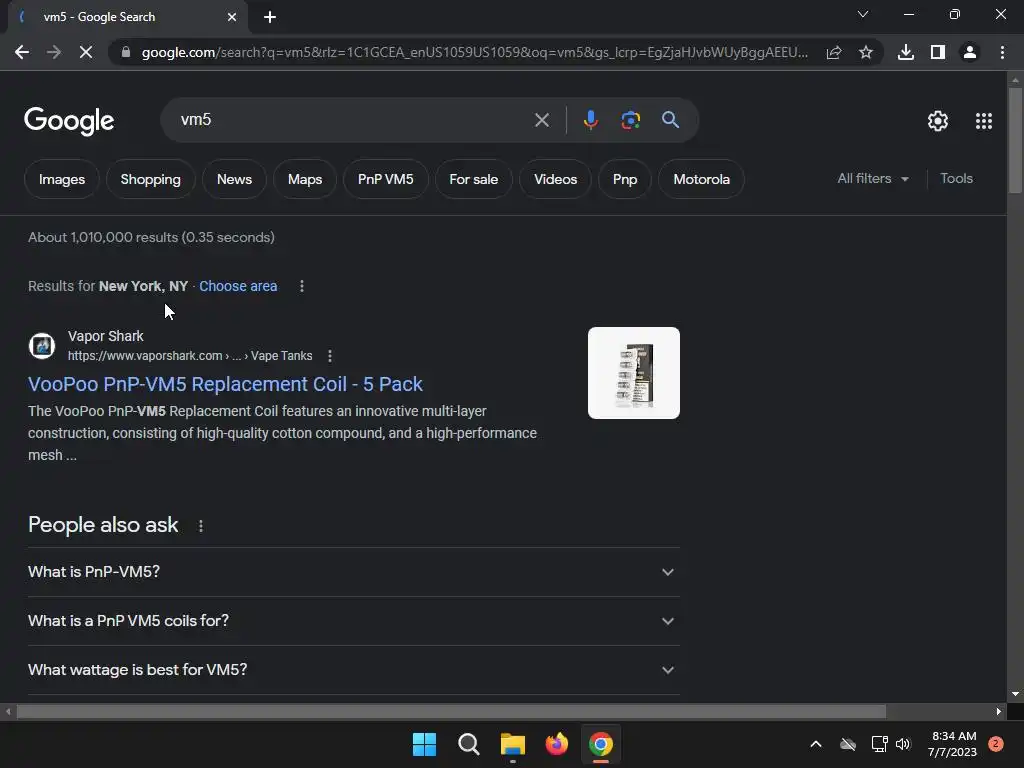Viewport: 1024px width, 768px height.
Task: Clear the search box text
Action: [541, 120]
